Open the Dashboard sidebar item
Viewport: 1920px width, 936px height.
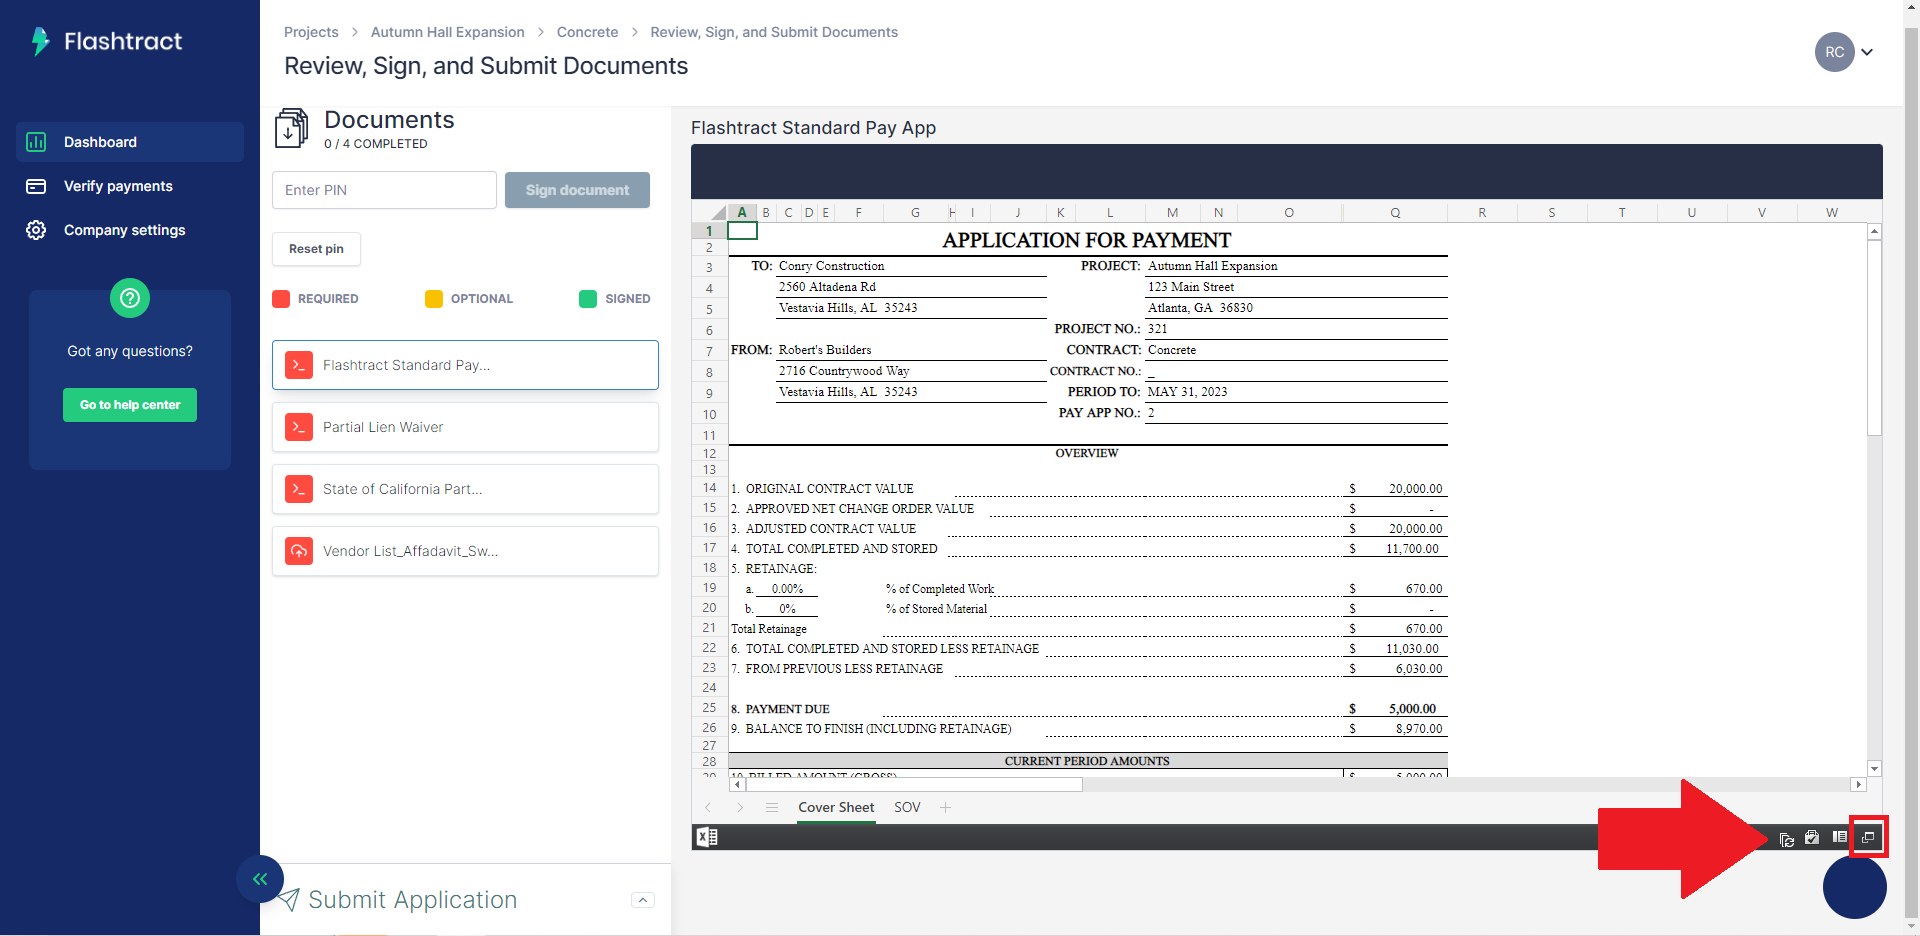tap(130, 142)
